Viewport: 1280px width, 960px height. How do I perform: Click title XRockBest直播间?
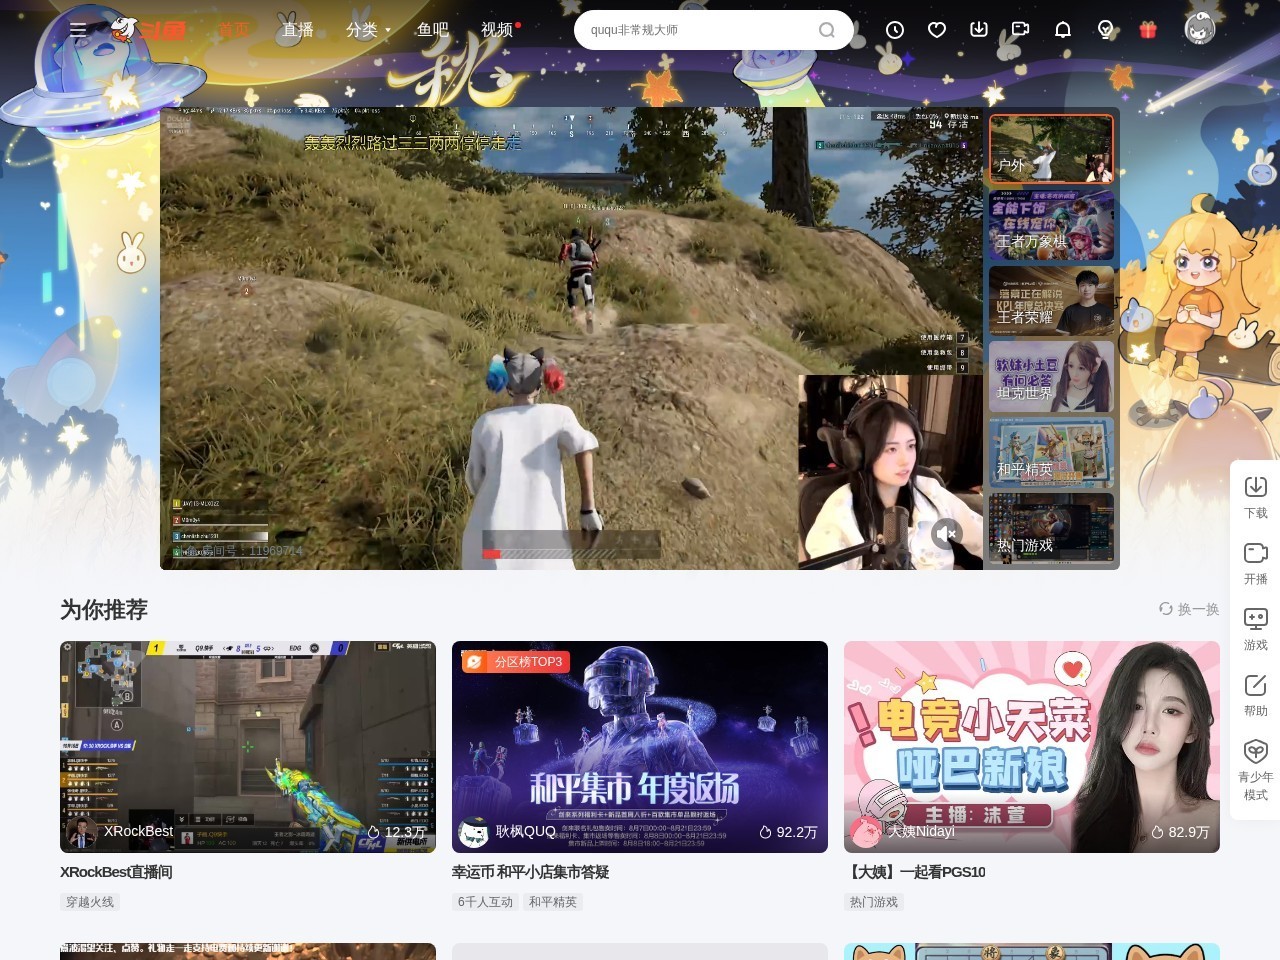(116, 872)
